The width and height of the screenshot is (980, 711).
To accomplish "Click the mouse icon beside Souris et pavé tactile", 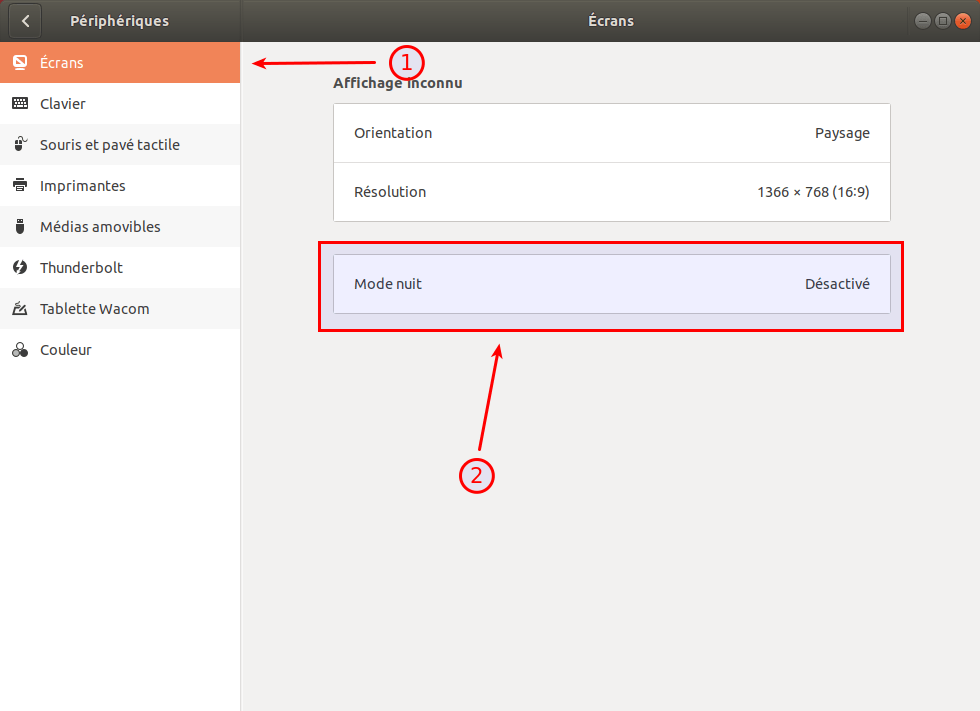I will pos(20,145).
